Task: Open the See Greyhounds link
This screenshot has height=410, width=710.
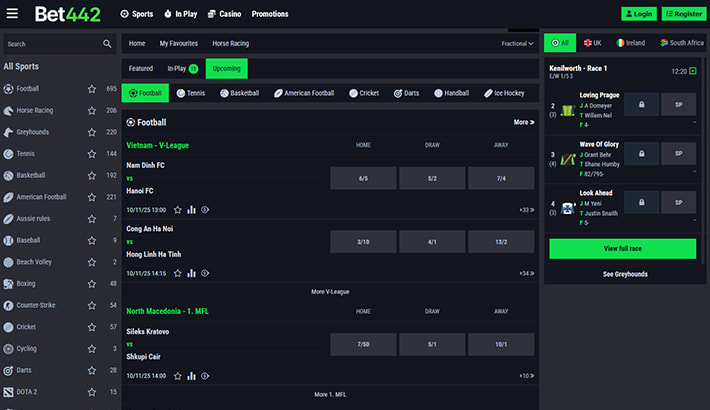Action: coord(625,274)
